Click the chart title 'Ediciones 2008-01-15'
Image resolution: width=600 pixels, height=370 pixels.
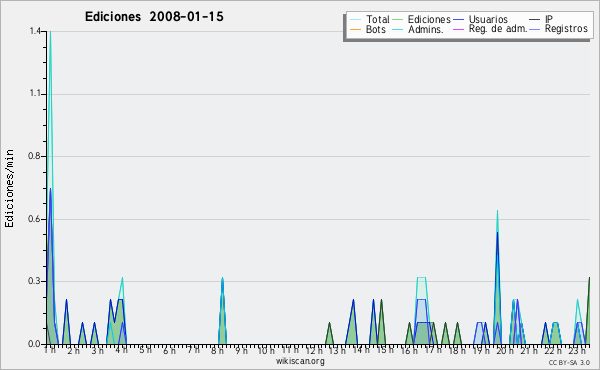tap(154, 17)
